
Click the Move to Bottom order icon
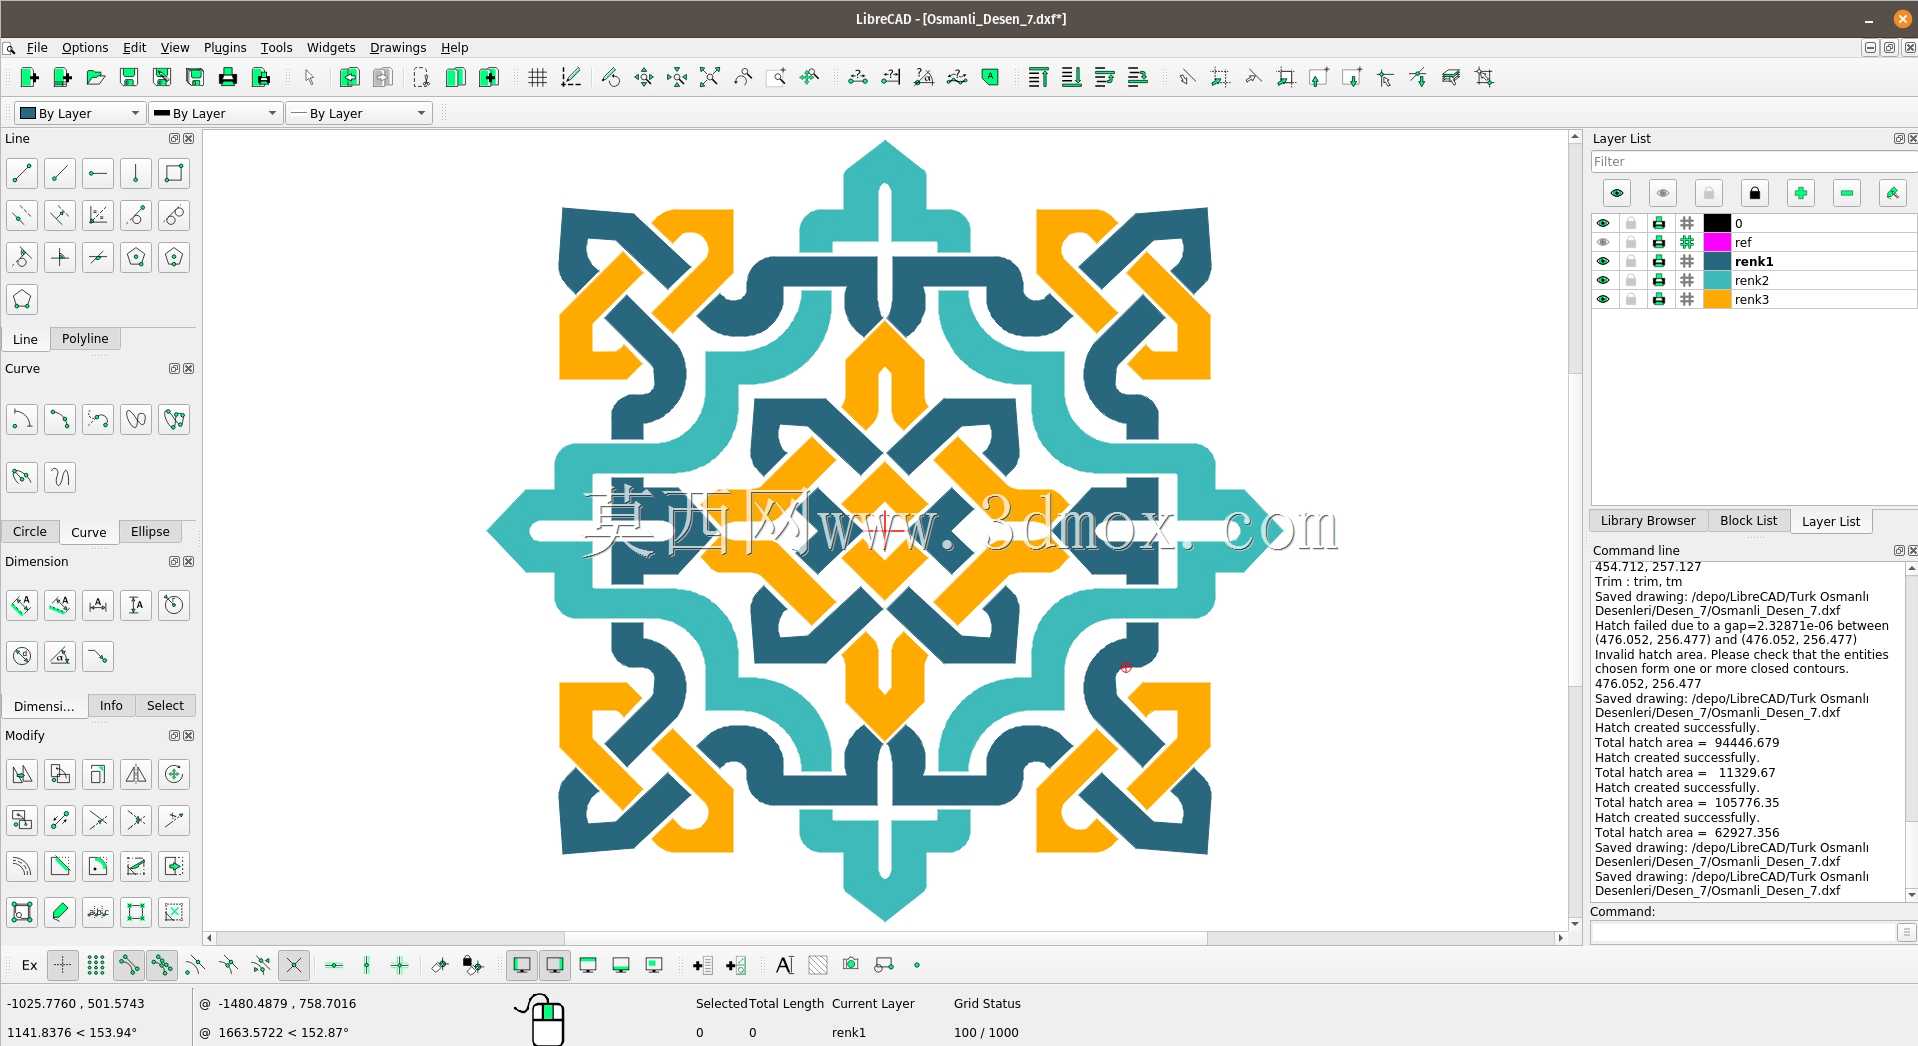coord(1071,77)
